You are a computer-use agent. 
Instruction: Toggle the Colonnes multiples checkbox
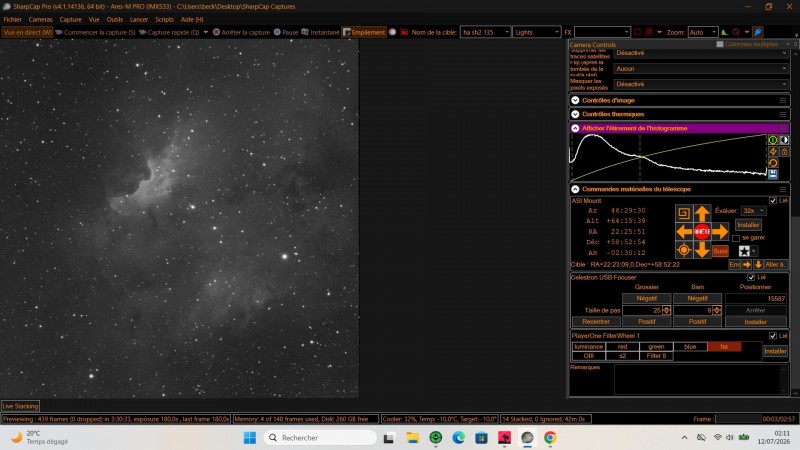tap(720, 44)
